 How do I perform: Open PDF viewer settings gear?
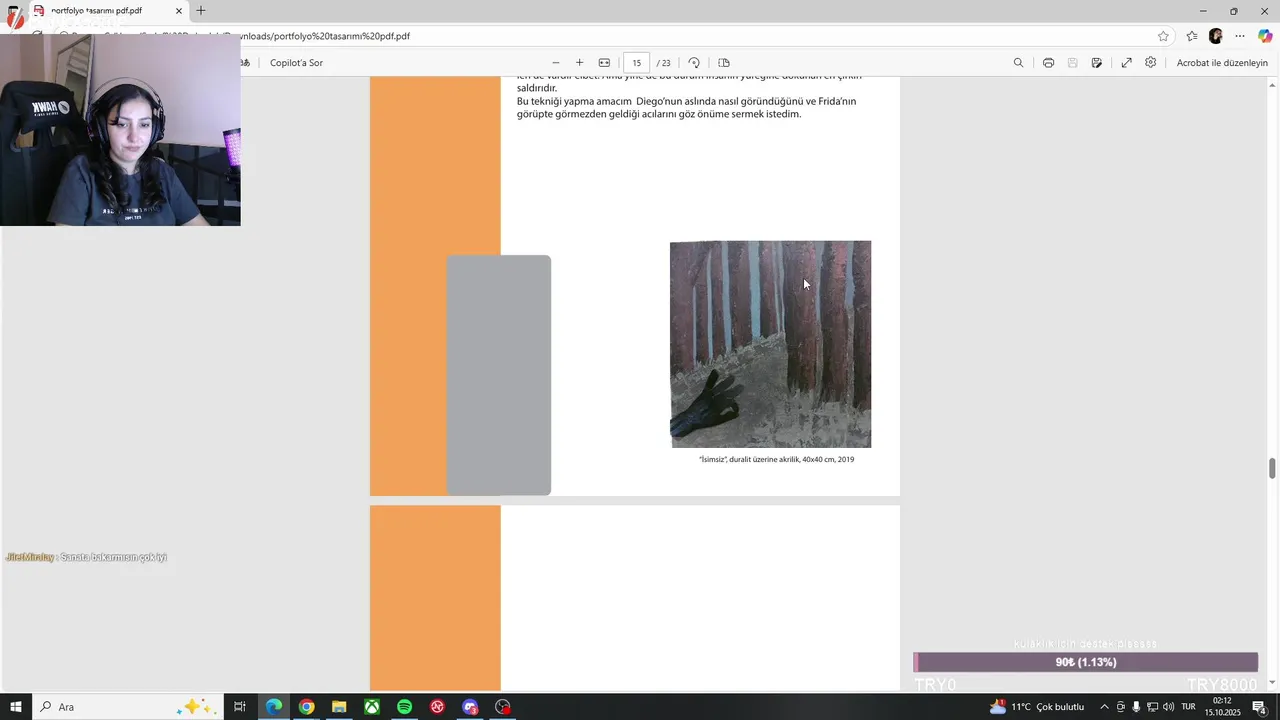[x=1151, y=63]
